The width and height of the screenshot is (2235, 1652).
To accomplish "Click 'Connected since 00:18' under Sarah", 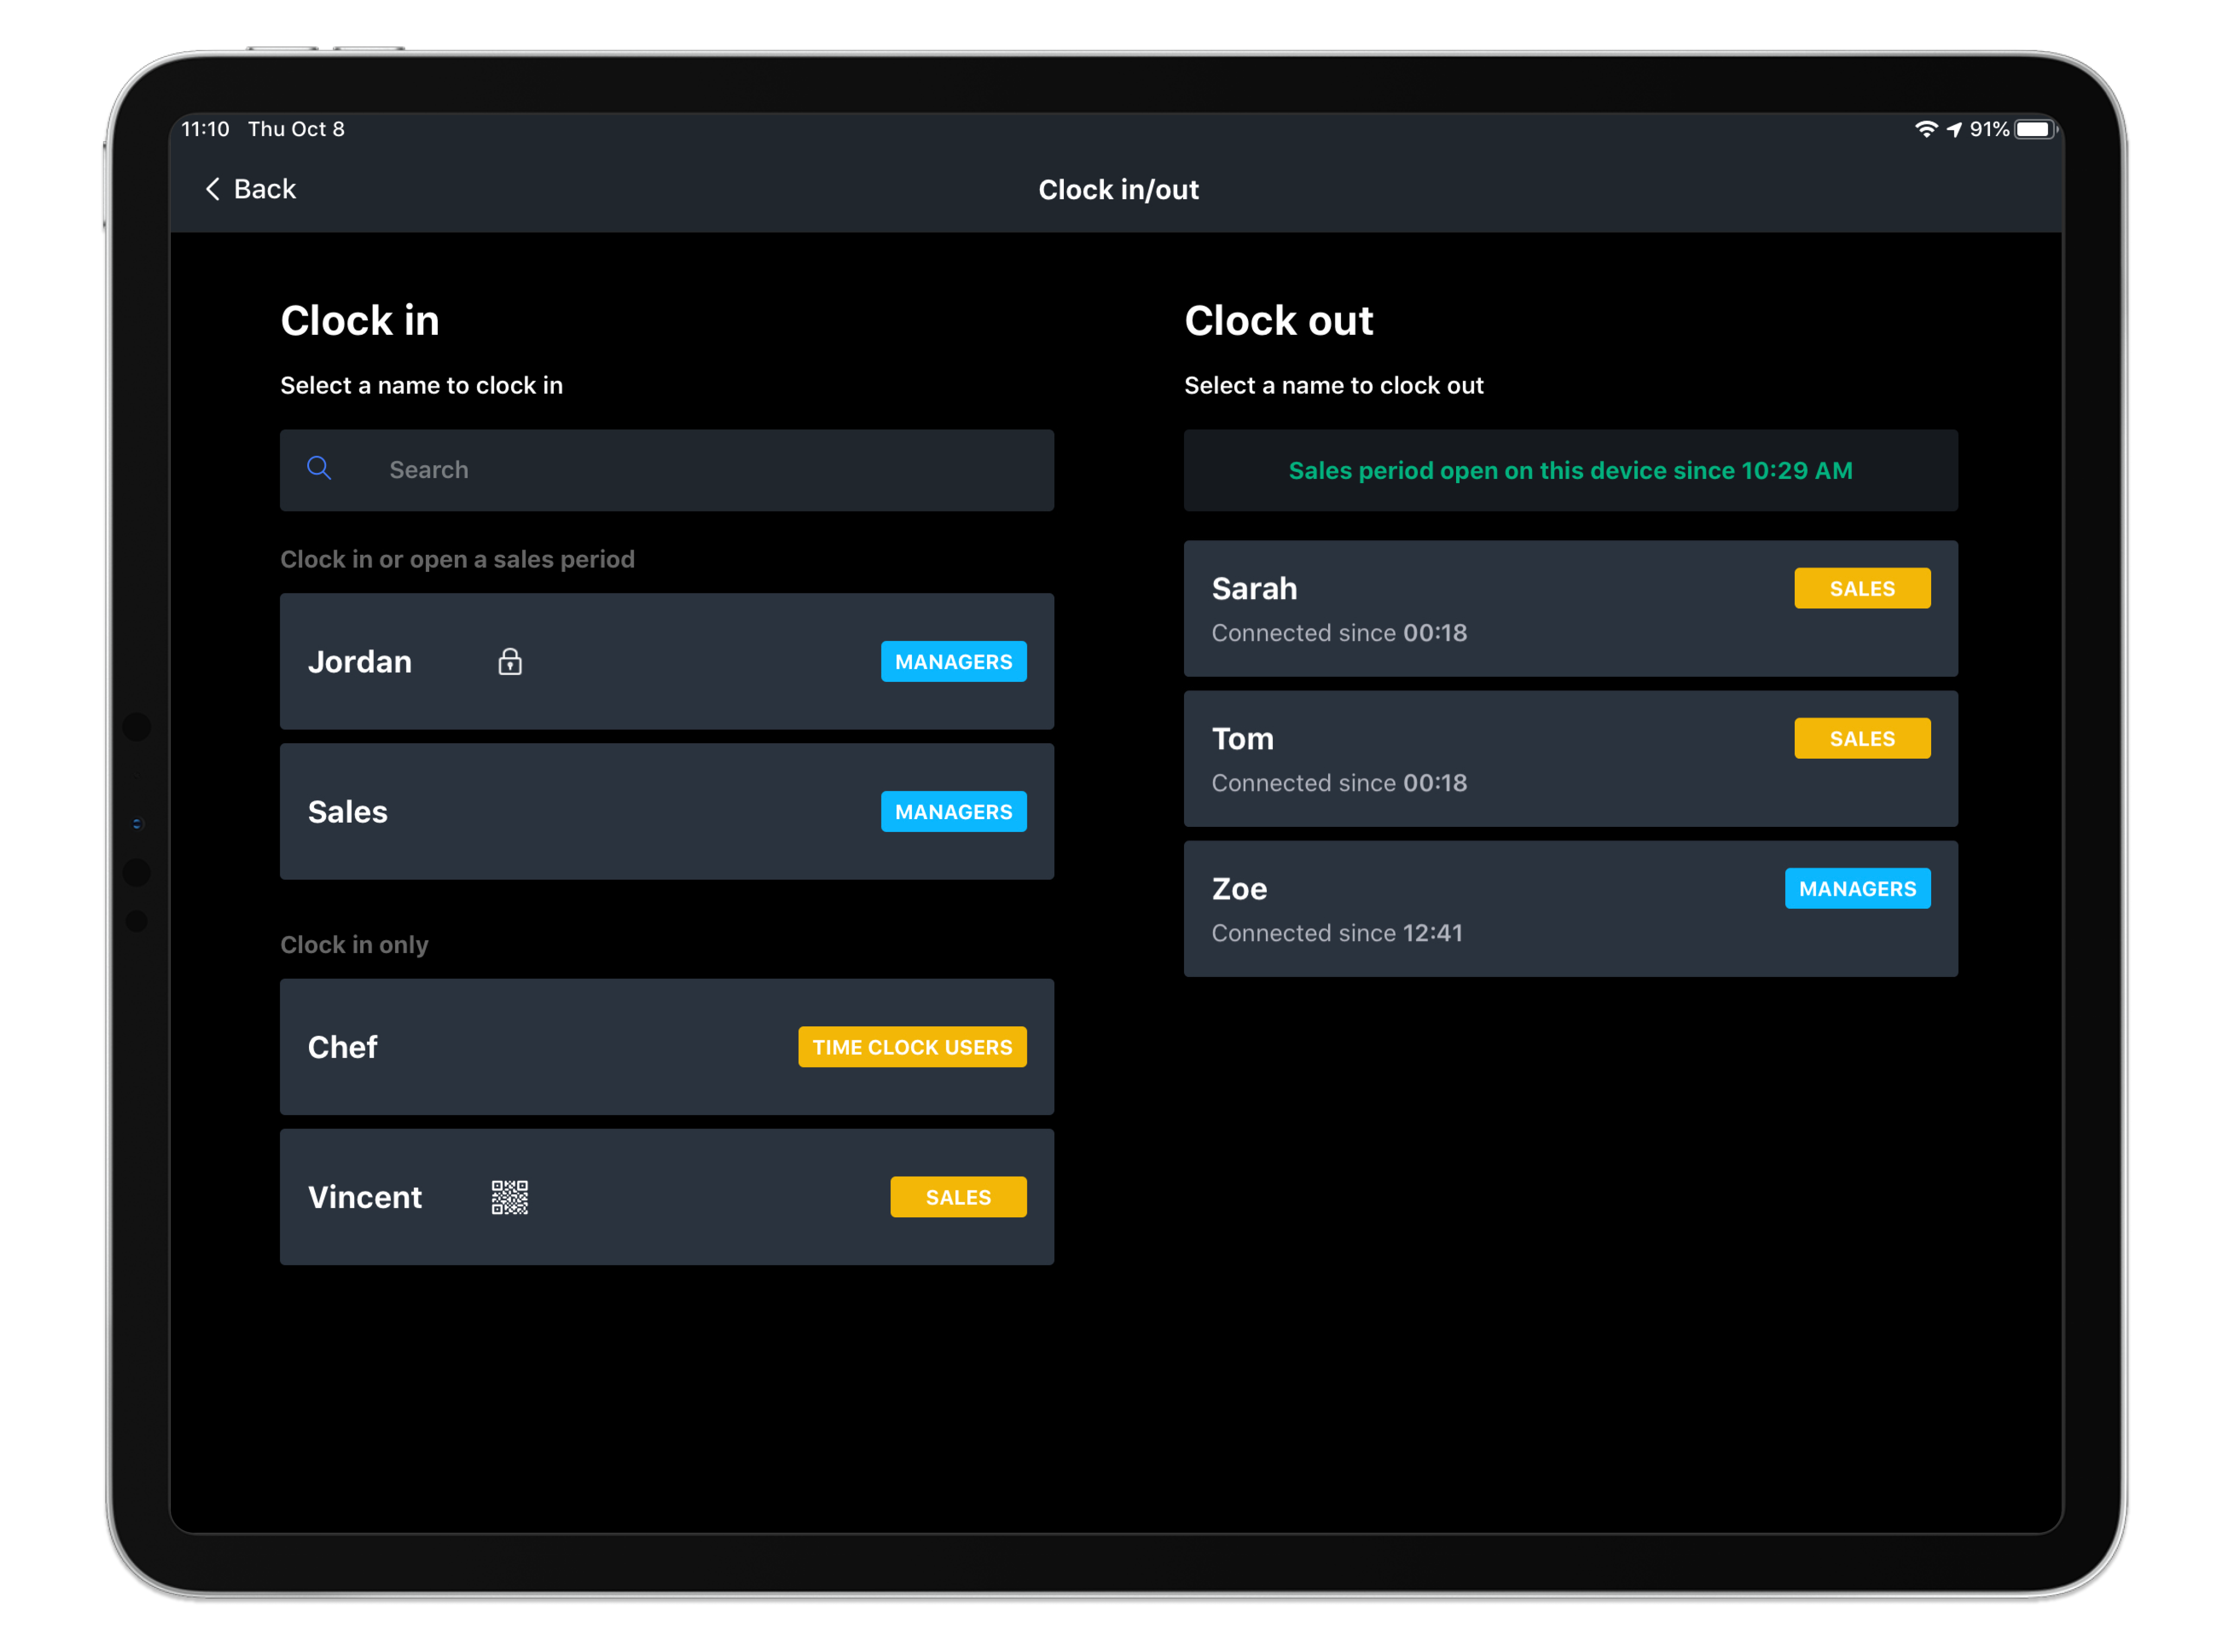I will 1339,633.
